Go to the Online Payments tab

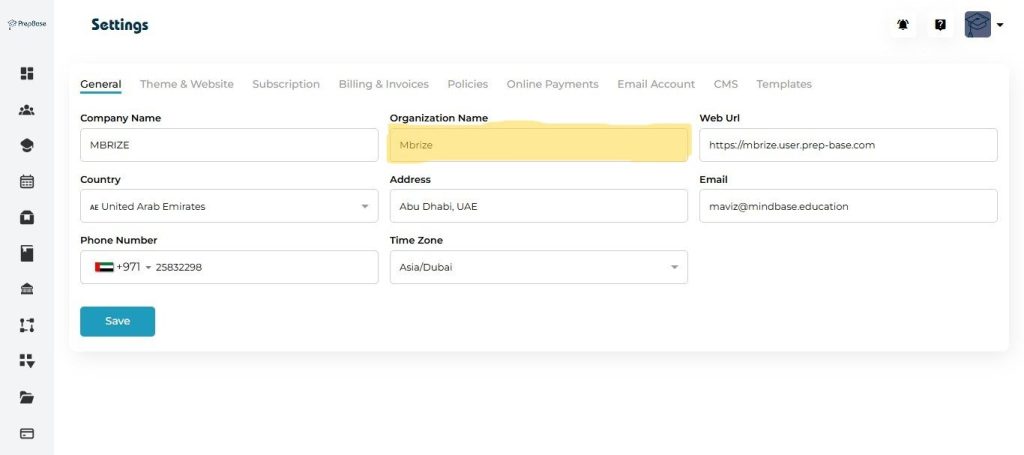click(552, 84)
